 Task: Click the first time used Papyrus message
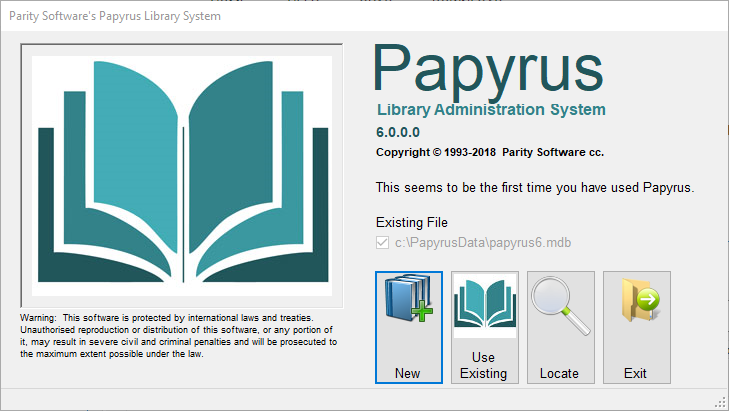pos(535,187)
